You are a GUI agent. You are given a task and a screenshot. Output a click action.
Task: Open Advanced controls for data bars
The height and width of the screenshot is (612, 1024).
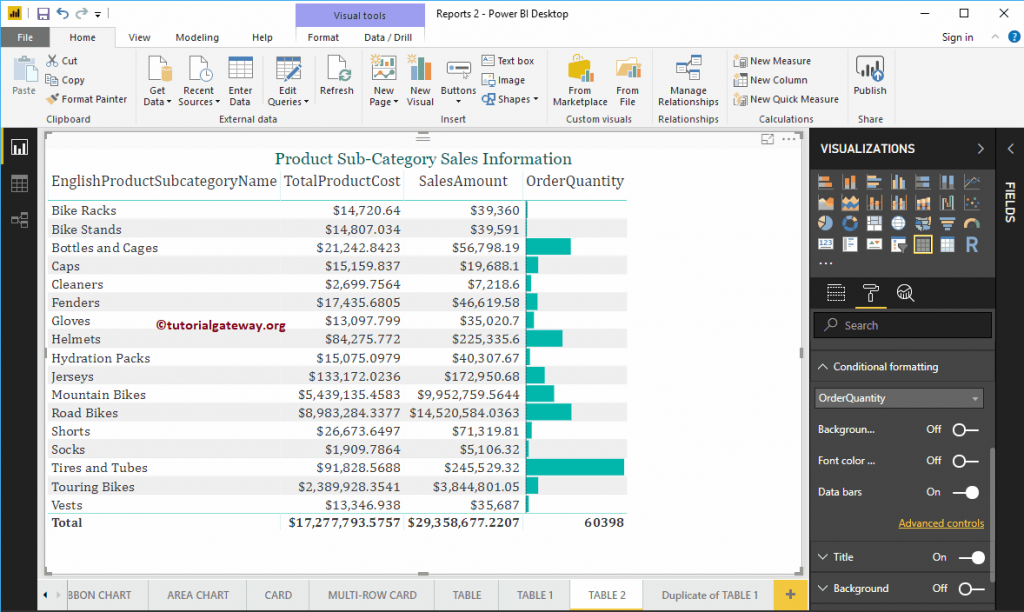(941, 523)
